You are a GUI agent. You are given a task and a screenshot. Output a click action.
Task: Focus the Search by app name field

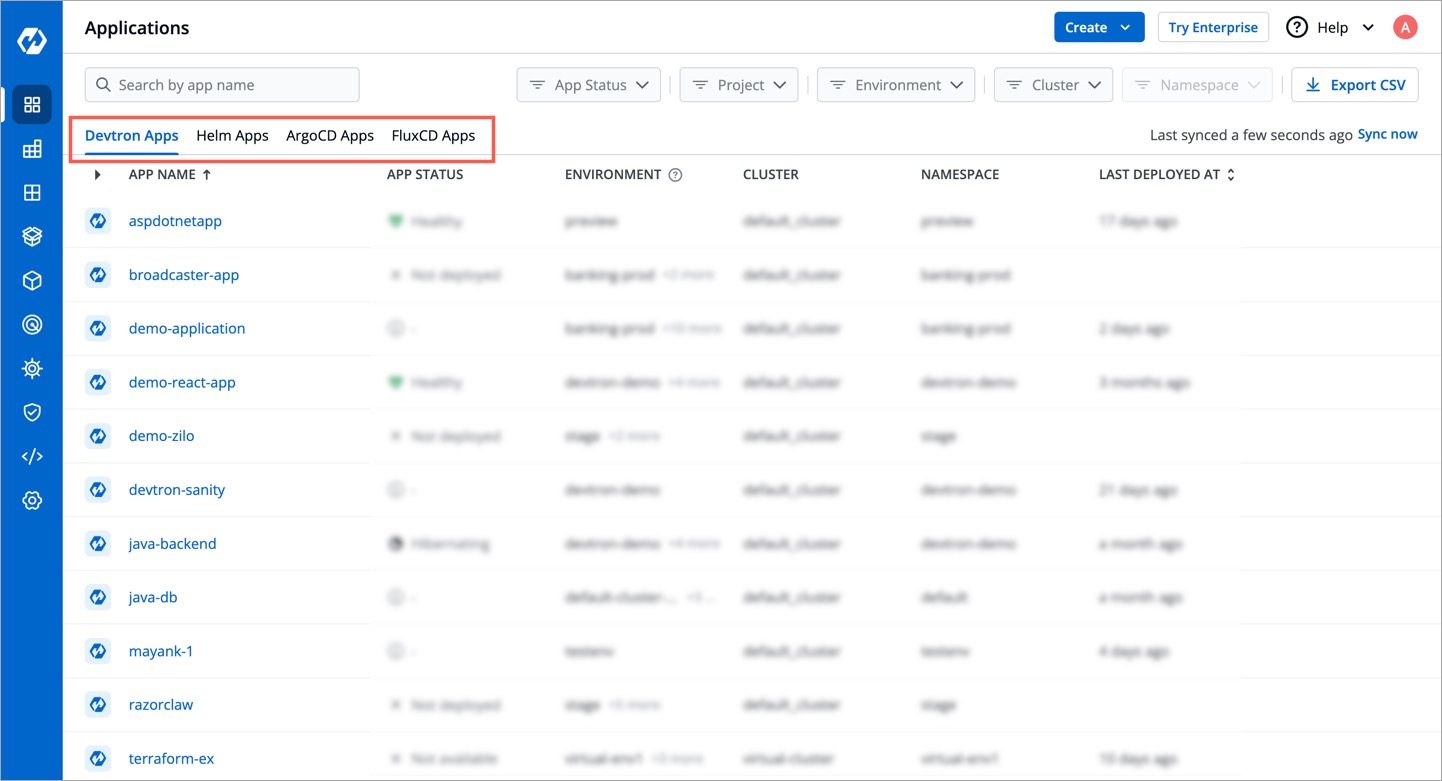(222, 85)
